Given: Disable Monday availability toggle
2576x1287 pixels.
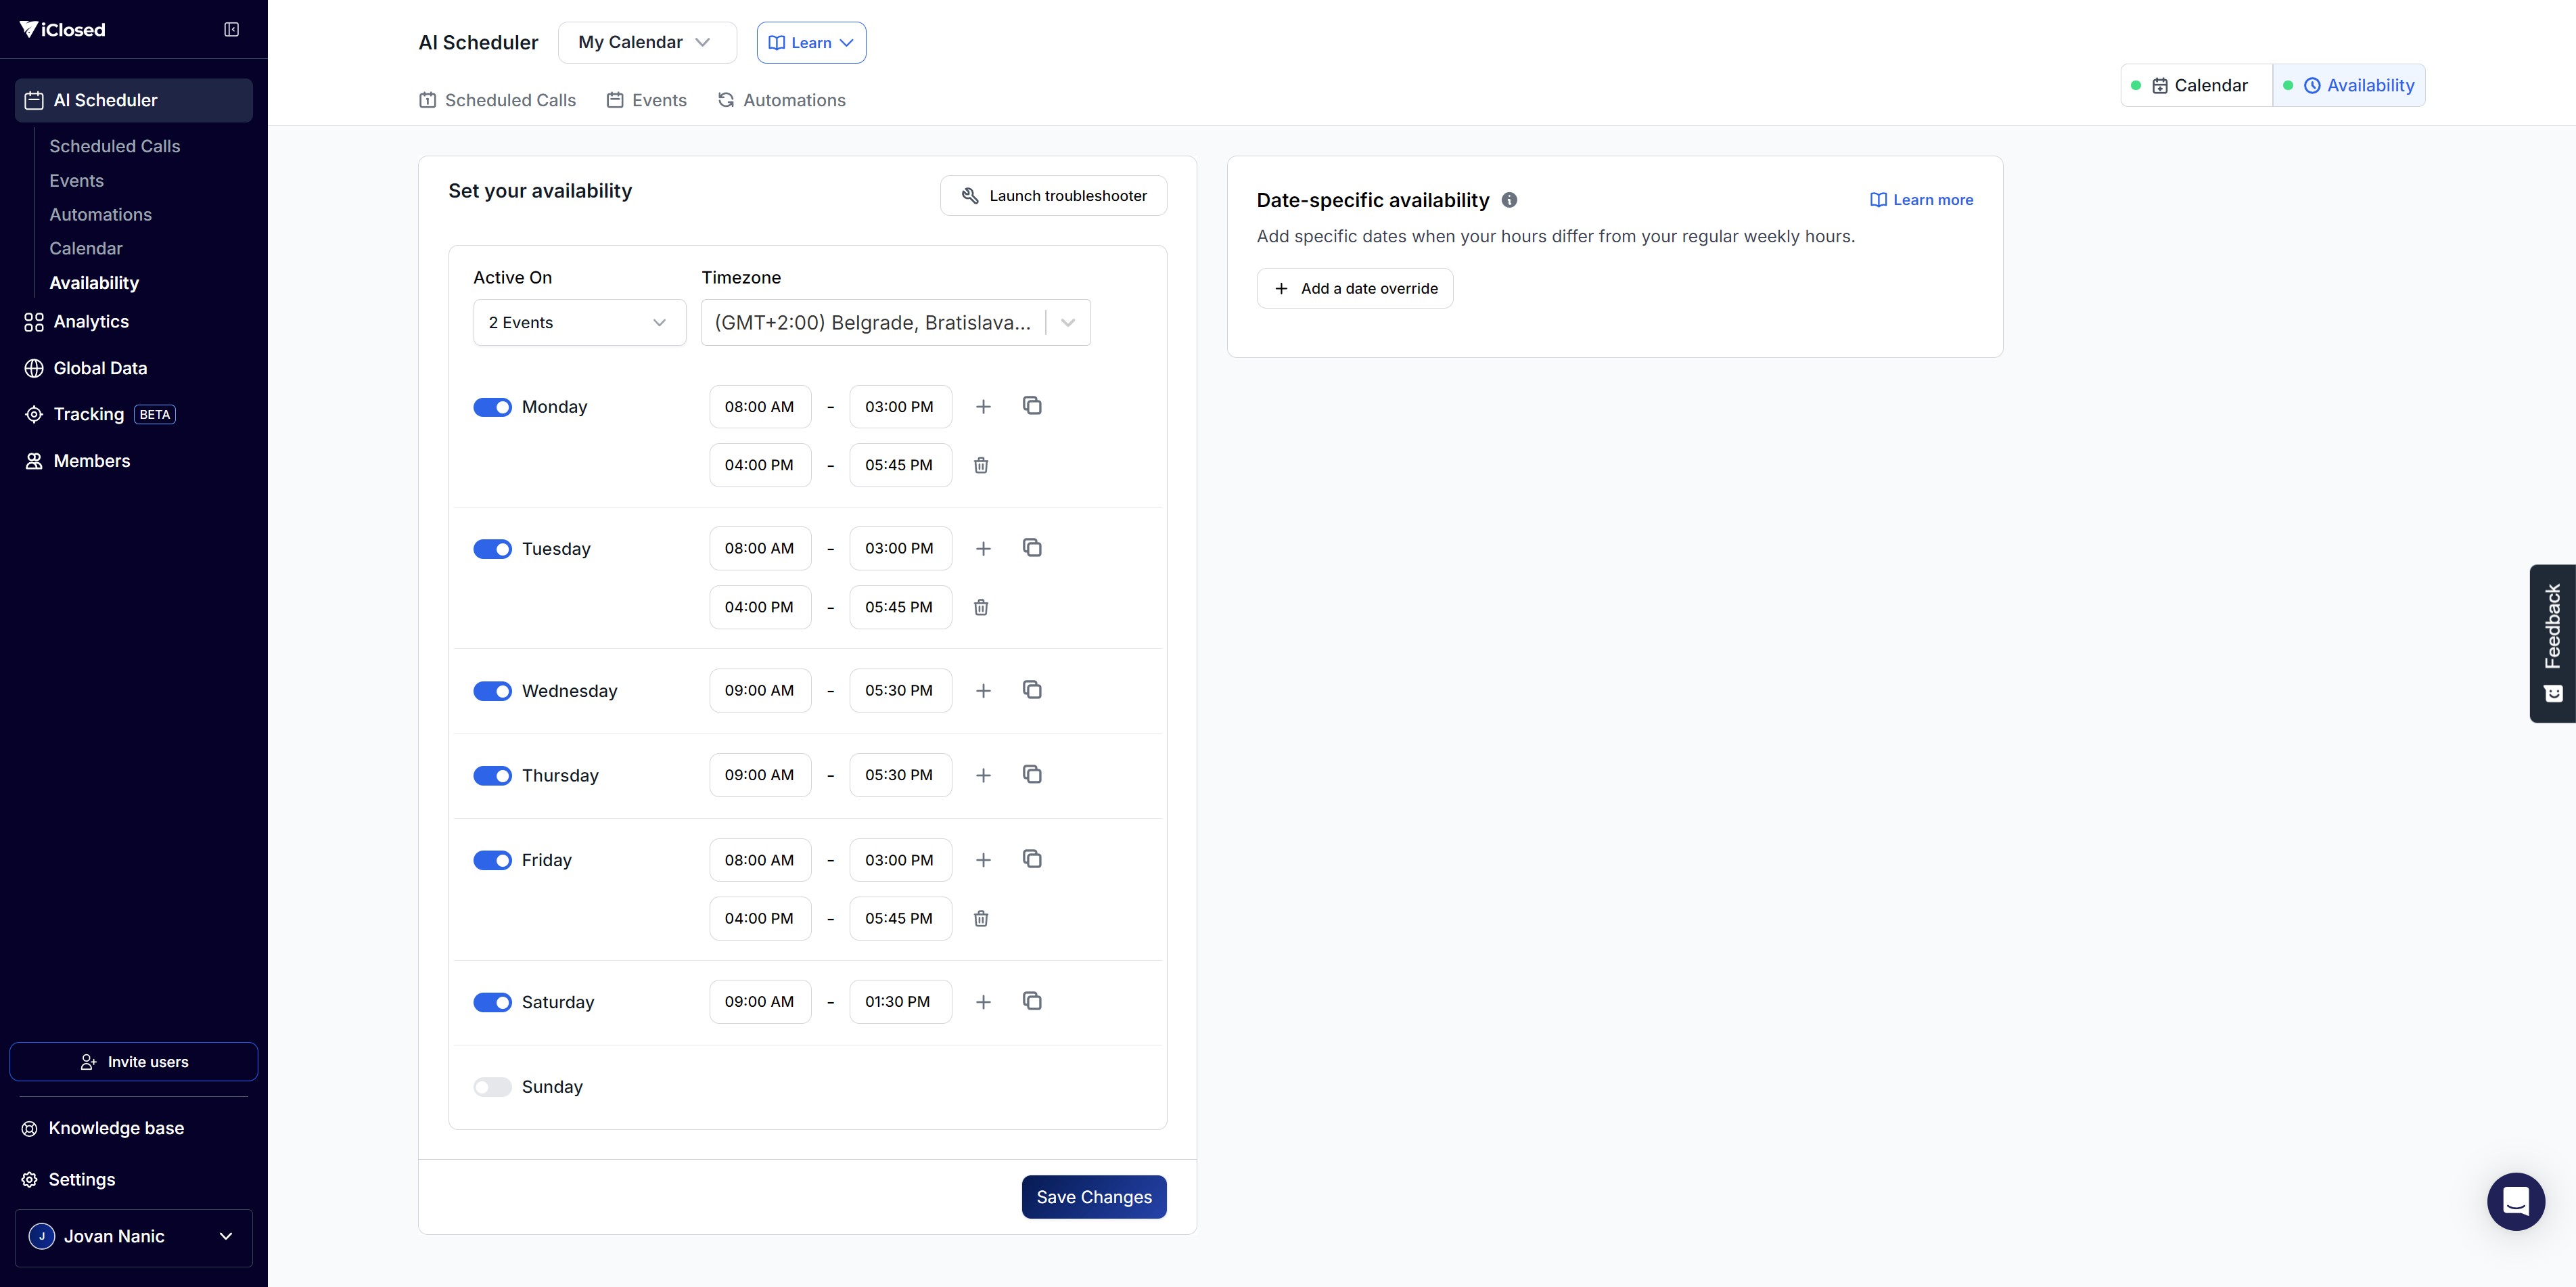Looking at the screenshot, I should [x=492, y=407].
